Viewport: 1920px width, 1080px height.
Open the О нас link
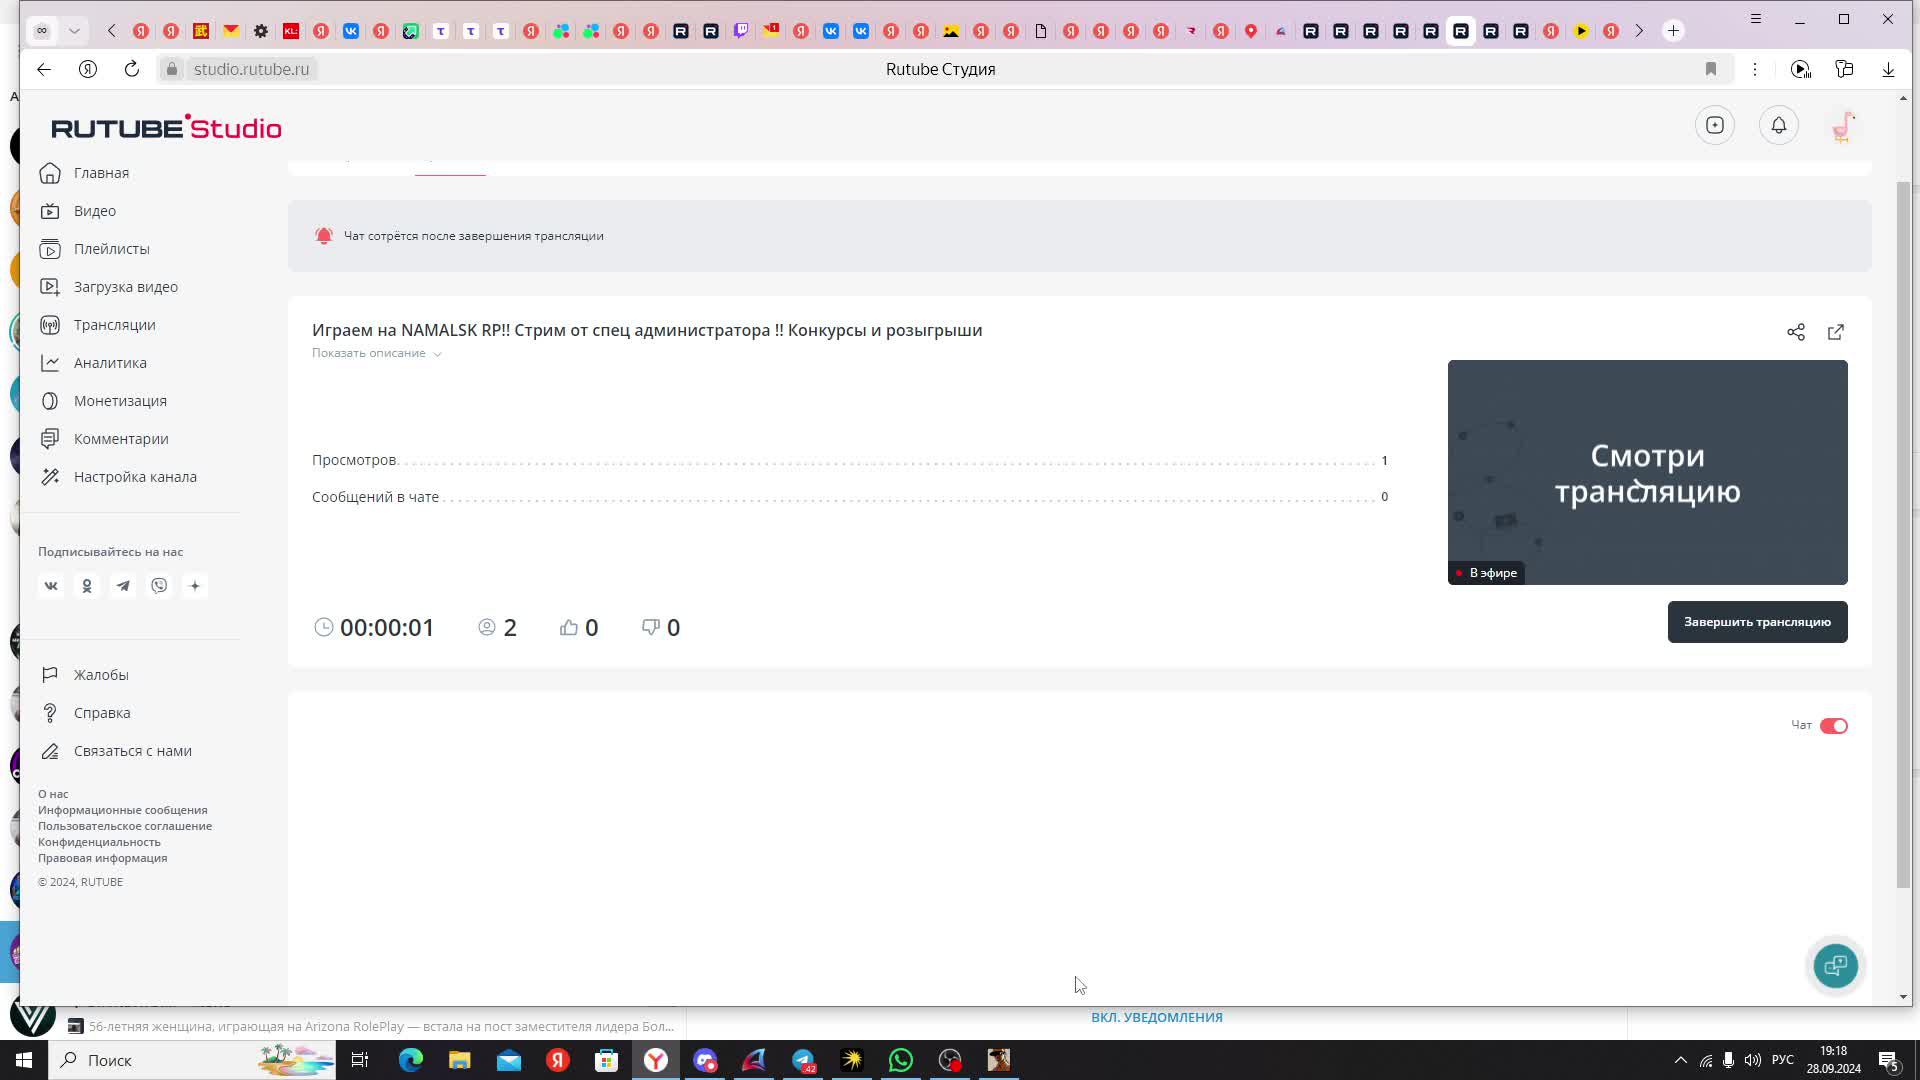coord(53,794)
